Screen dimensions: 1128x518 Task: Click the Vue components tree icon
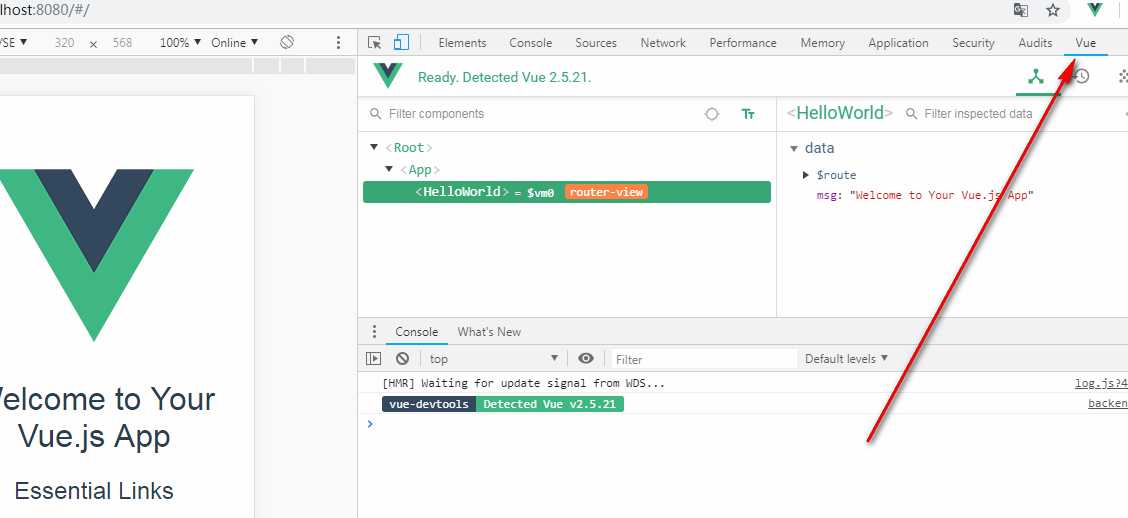coord(1036,76)
